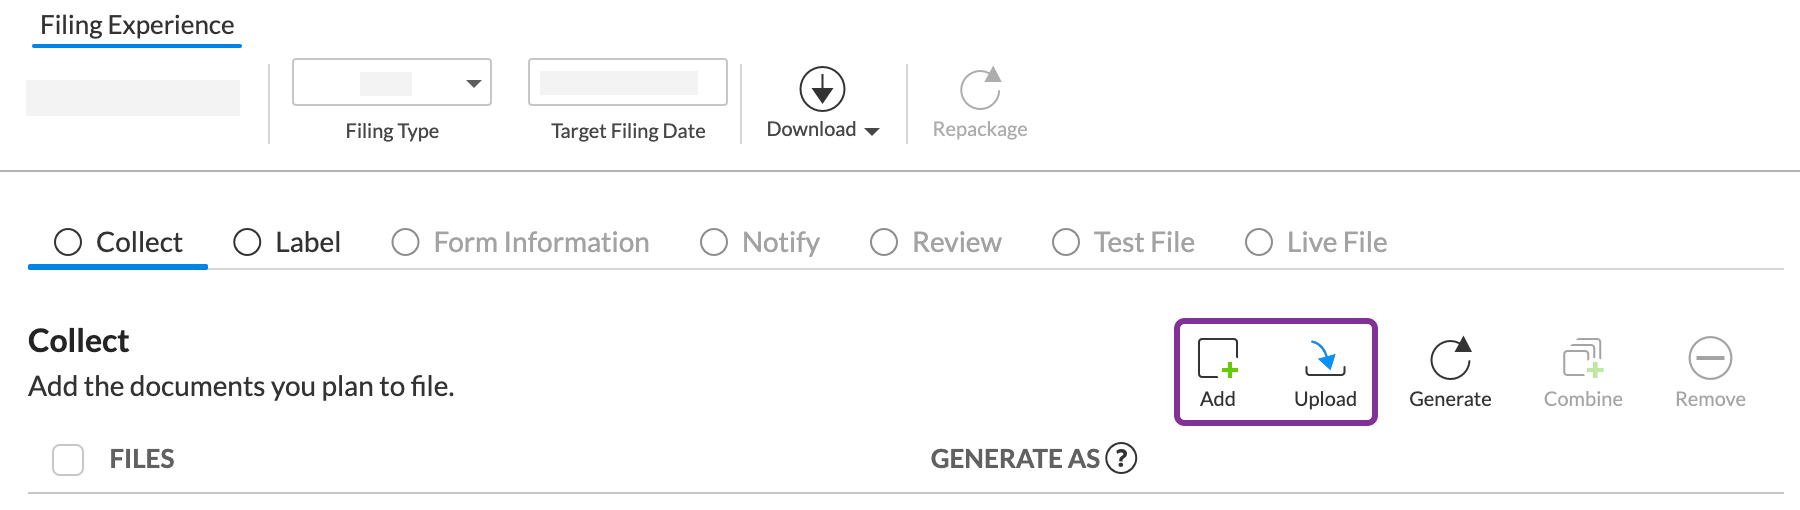The width and height of the screenshot is (1800, 510).
Task: Open the Live File step
Action: 1316,243
